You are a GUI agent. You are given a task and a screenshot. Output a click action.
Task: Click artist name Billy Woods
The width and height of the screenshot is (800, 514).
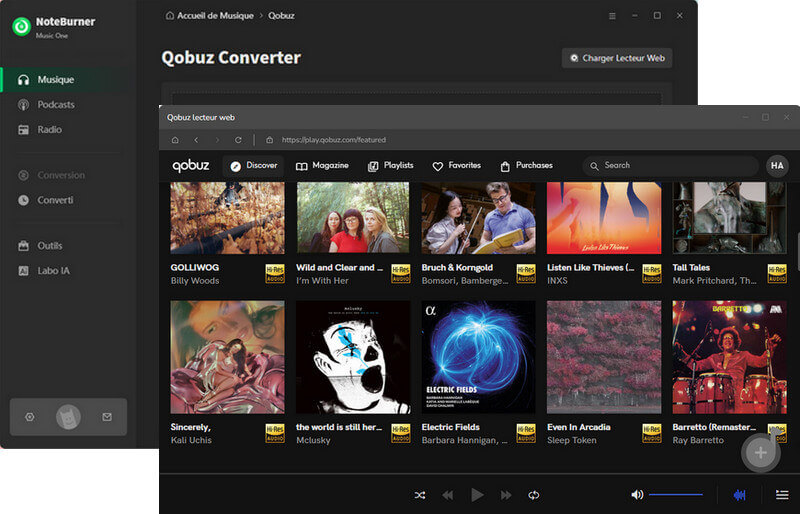click(x=195, y=281)
